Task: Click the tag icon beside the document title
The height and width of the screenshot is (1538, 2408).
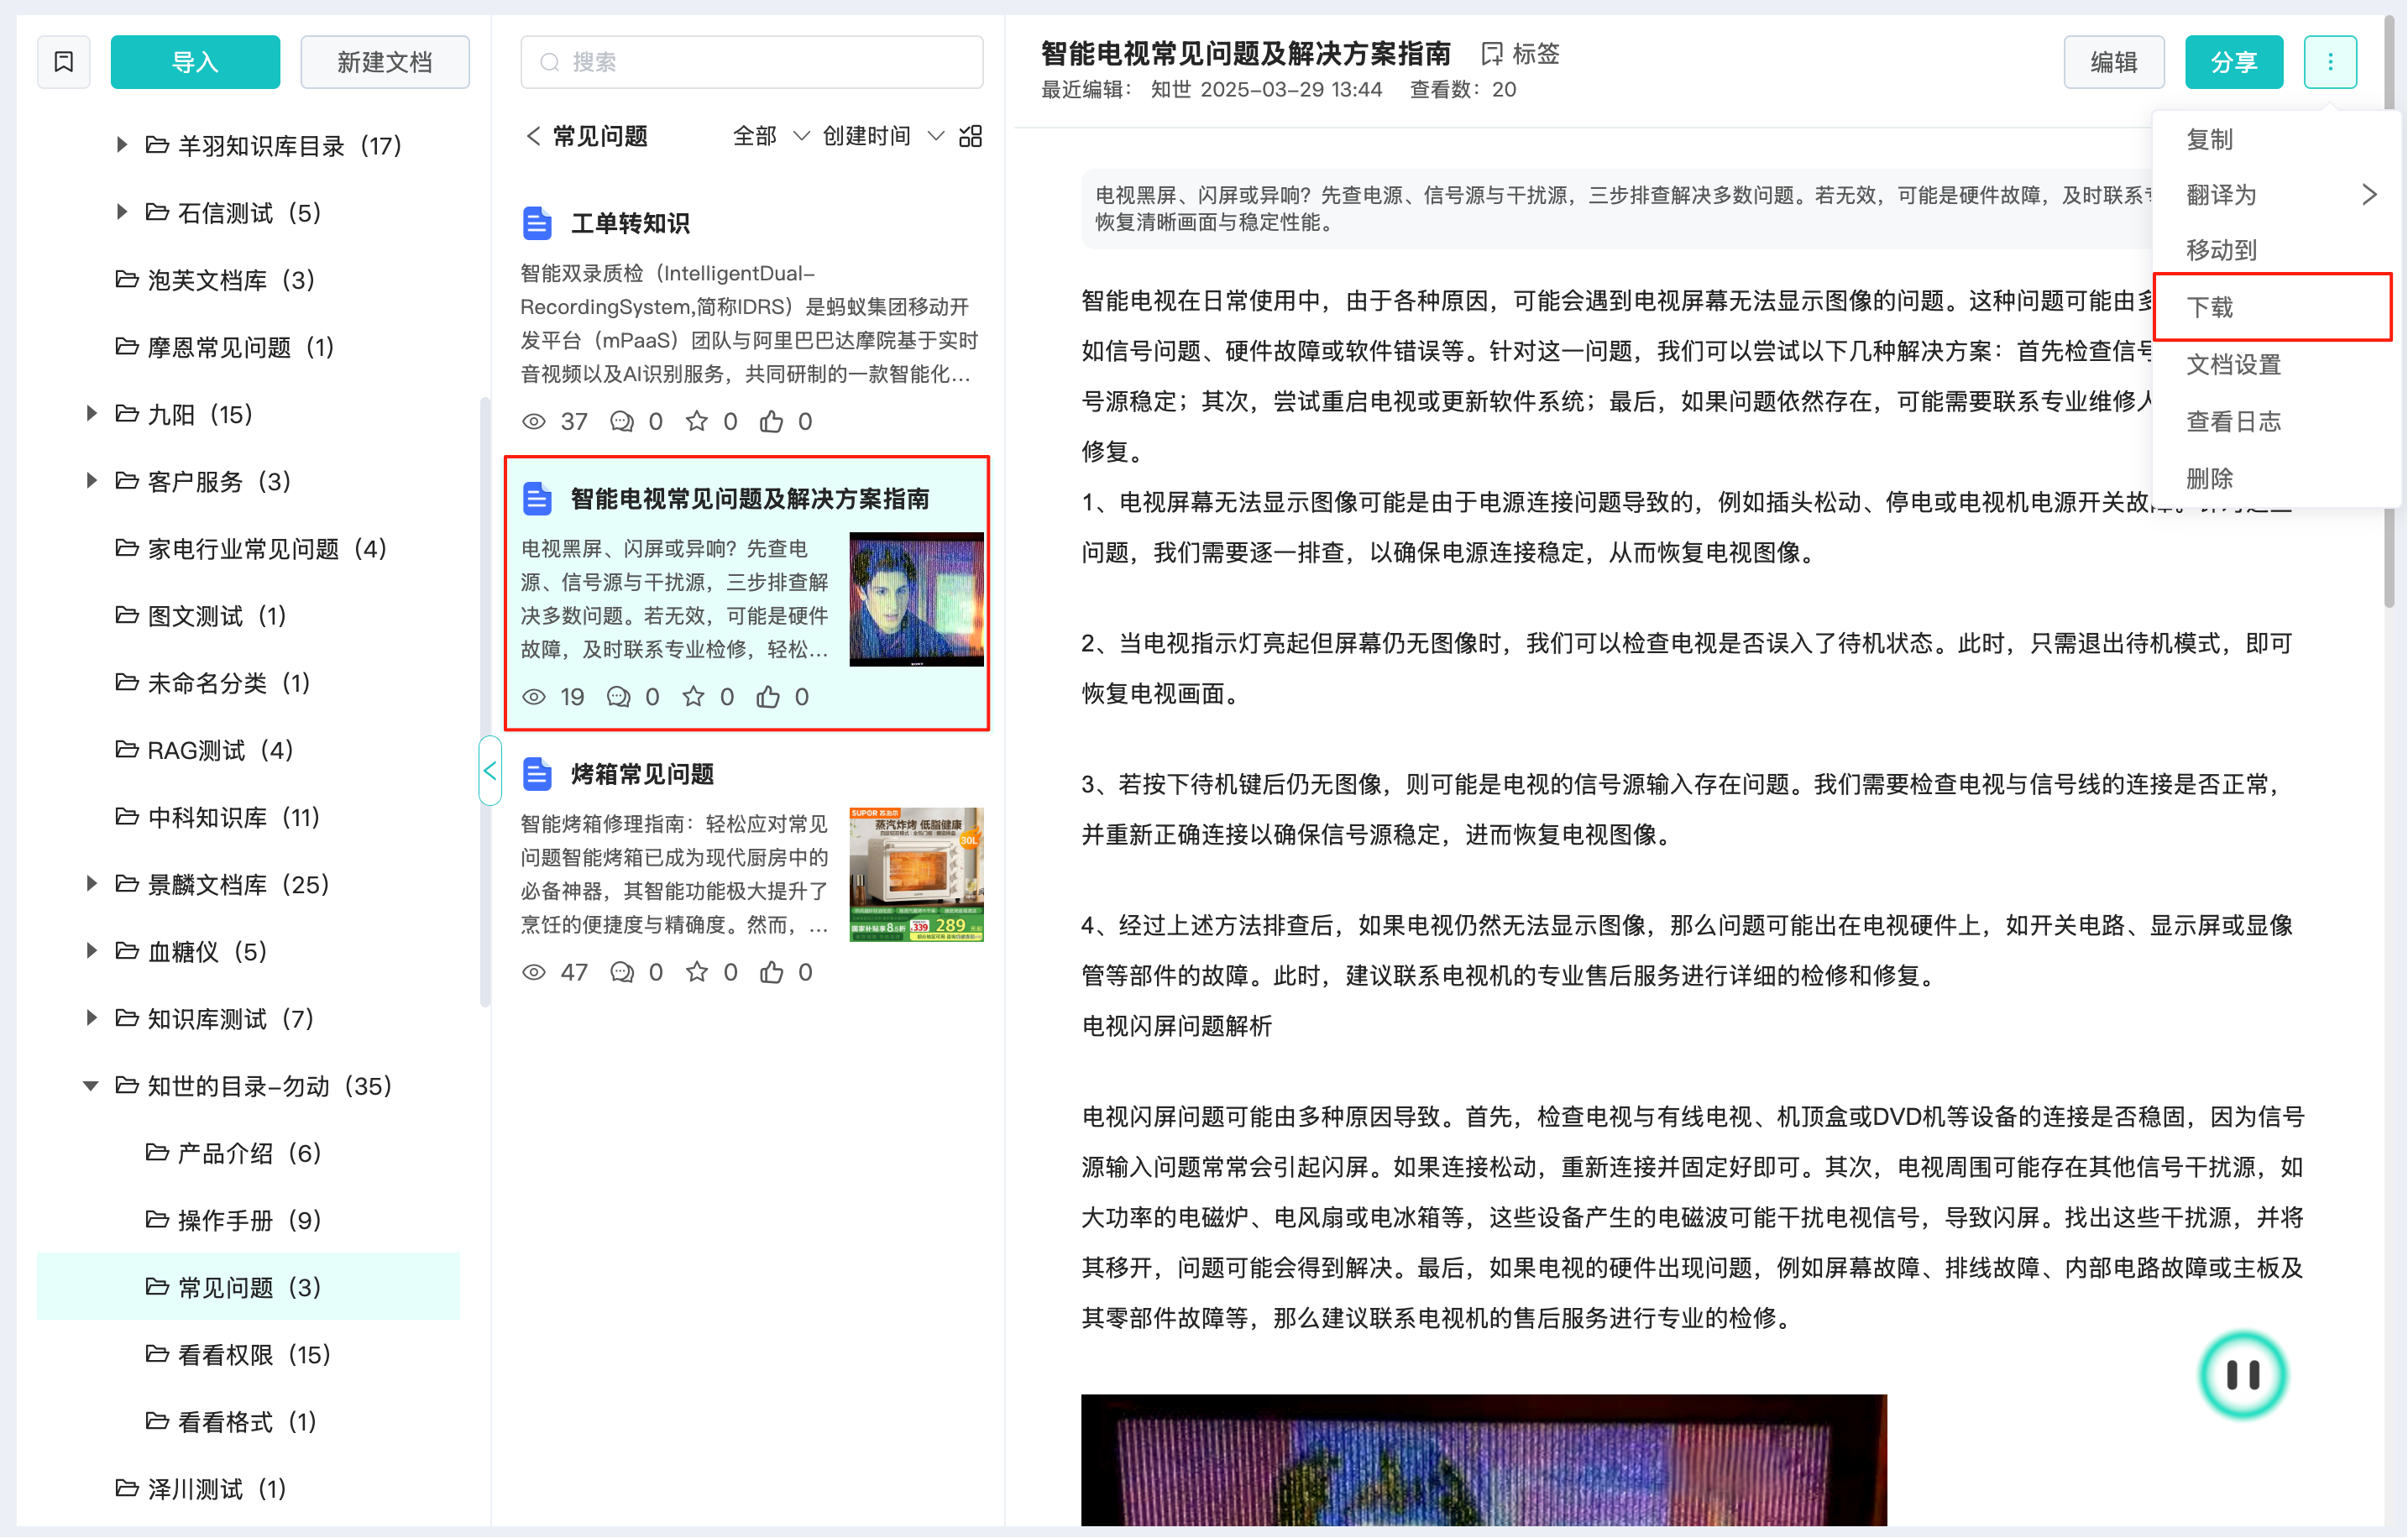Action: coord(1491,54)
